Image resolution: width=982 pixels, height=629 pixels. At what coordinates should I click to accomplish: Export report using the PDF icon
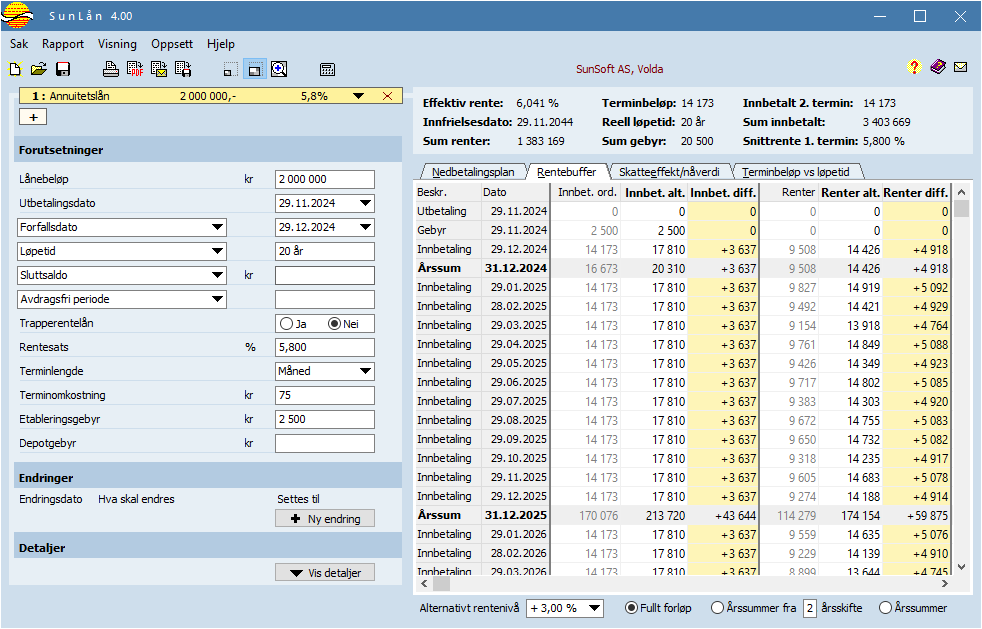(x=135, y=69)
